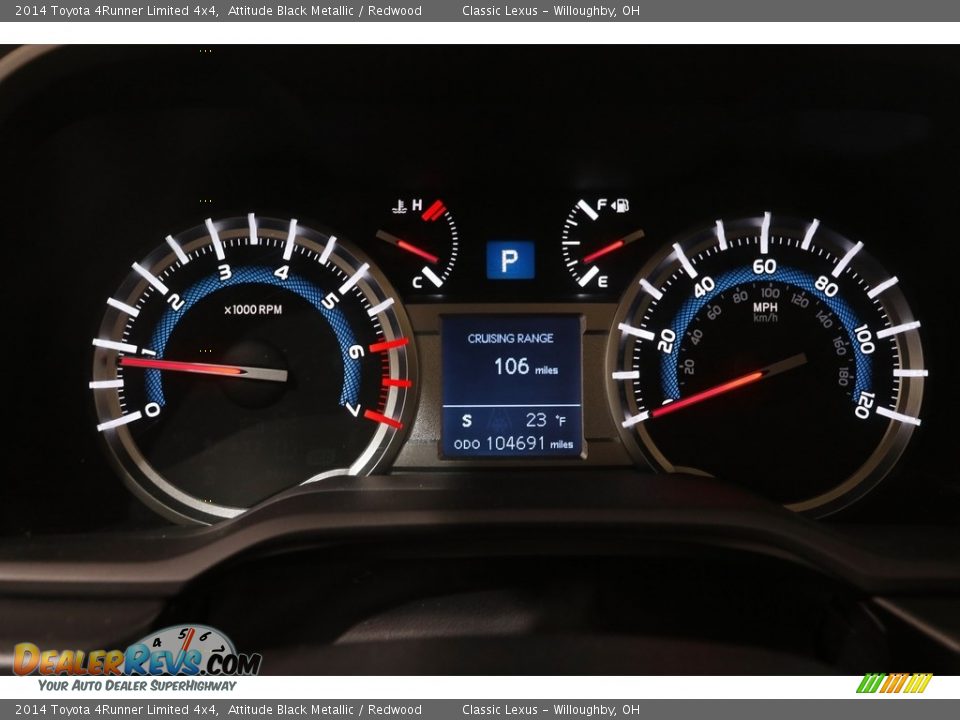The image size is (960, 720).
Task: Select the blue P gear indicator
Action: (510, 260)
